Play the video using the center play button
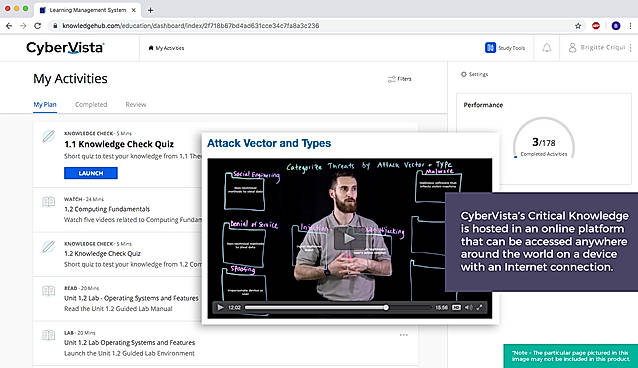This screenshot has height=368, width=638. (x=349, y=238)
